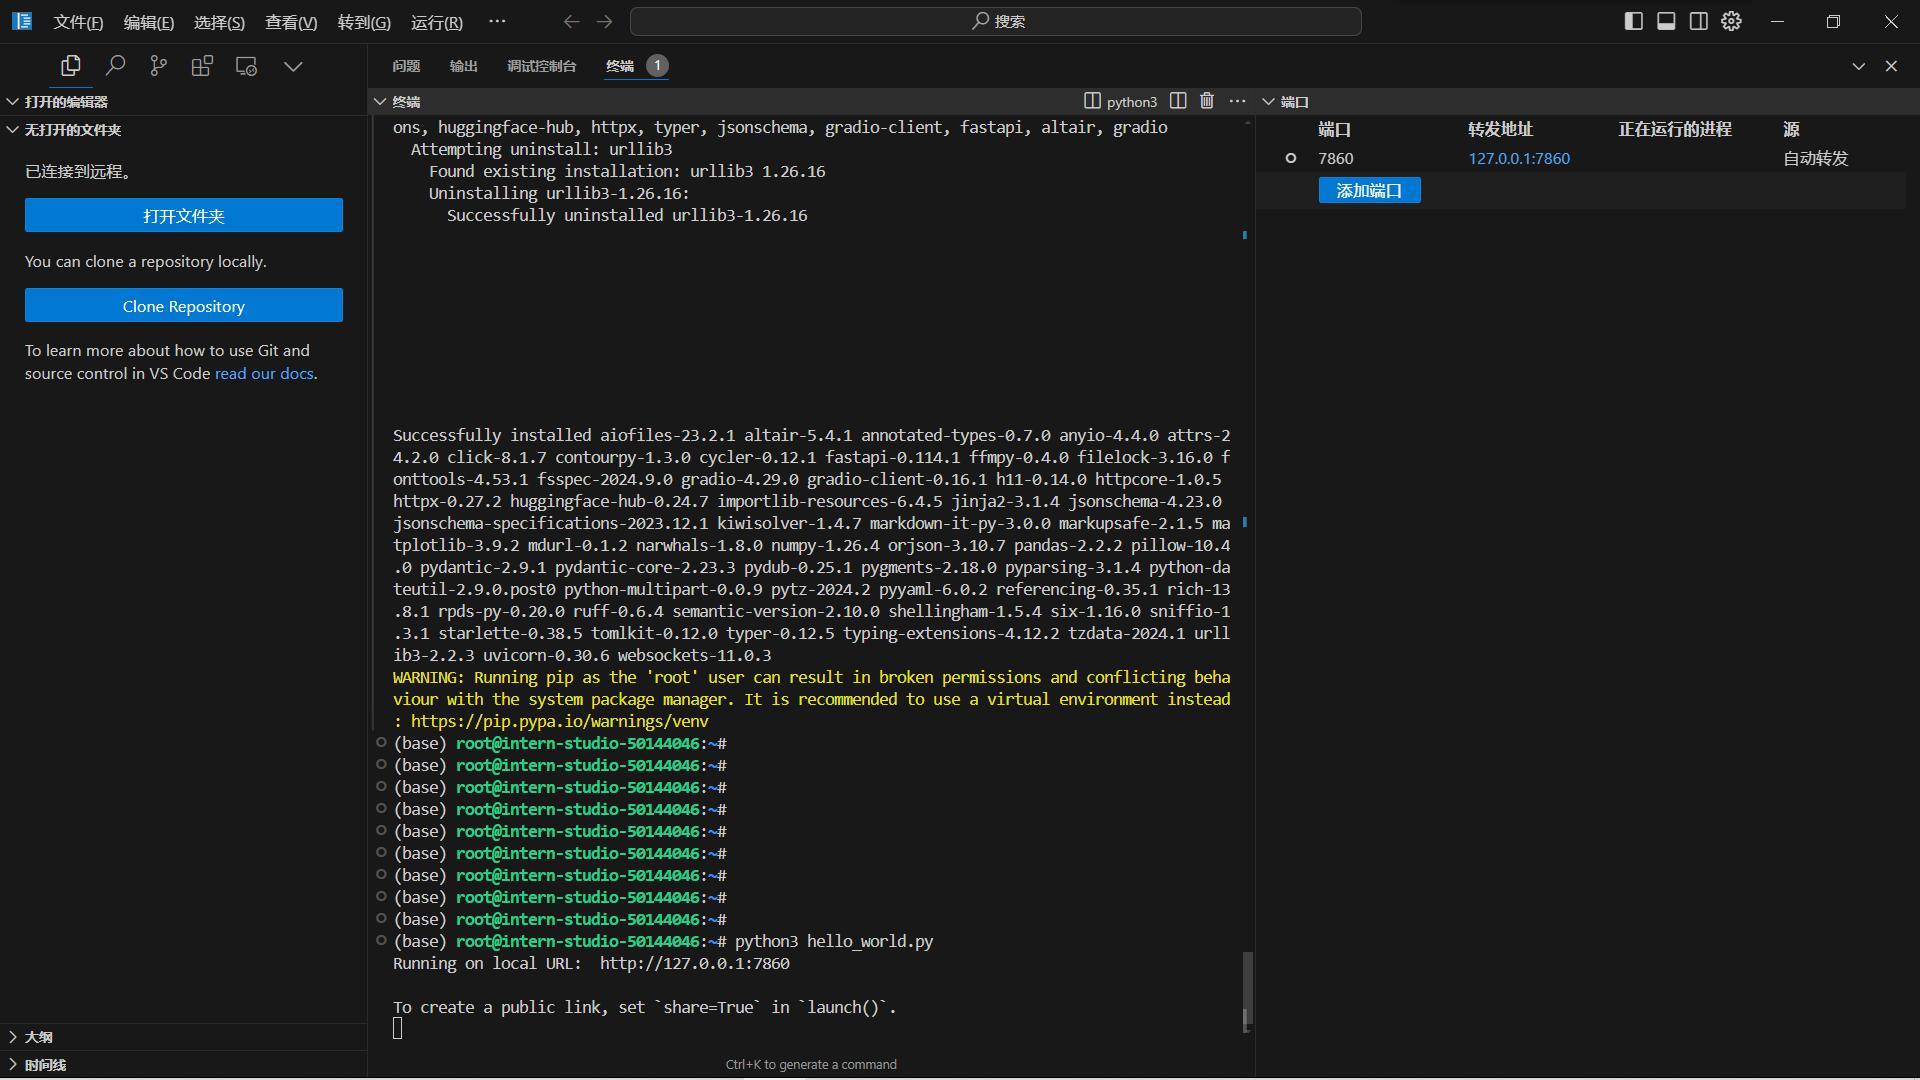Split the terminal with split icon
Image resolution: width=1920 pixels, height=1080 pixels.
tap(1178, 101)
